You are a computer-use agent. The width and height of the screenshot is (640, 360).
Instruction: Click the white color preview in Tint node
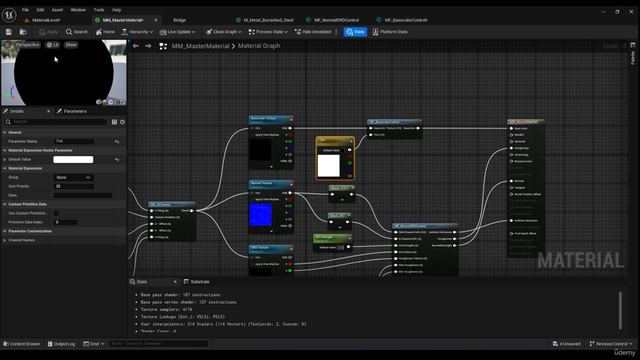point(329,166)
